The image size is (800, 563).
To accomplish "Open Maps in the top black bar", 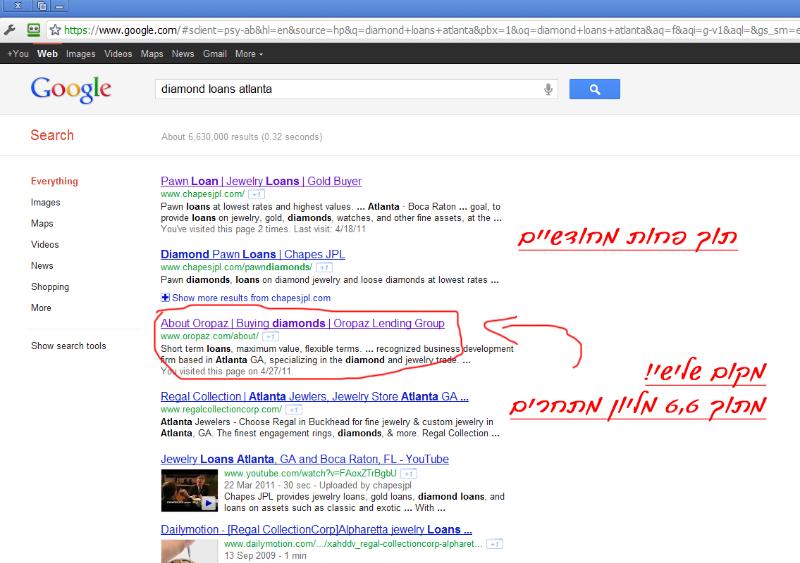I will click(152, 54).
